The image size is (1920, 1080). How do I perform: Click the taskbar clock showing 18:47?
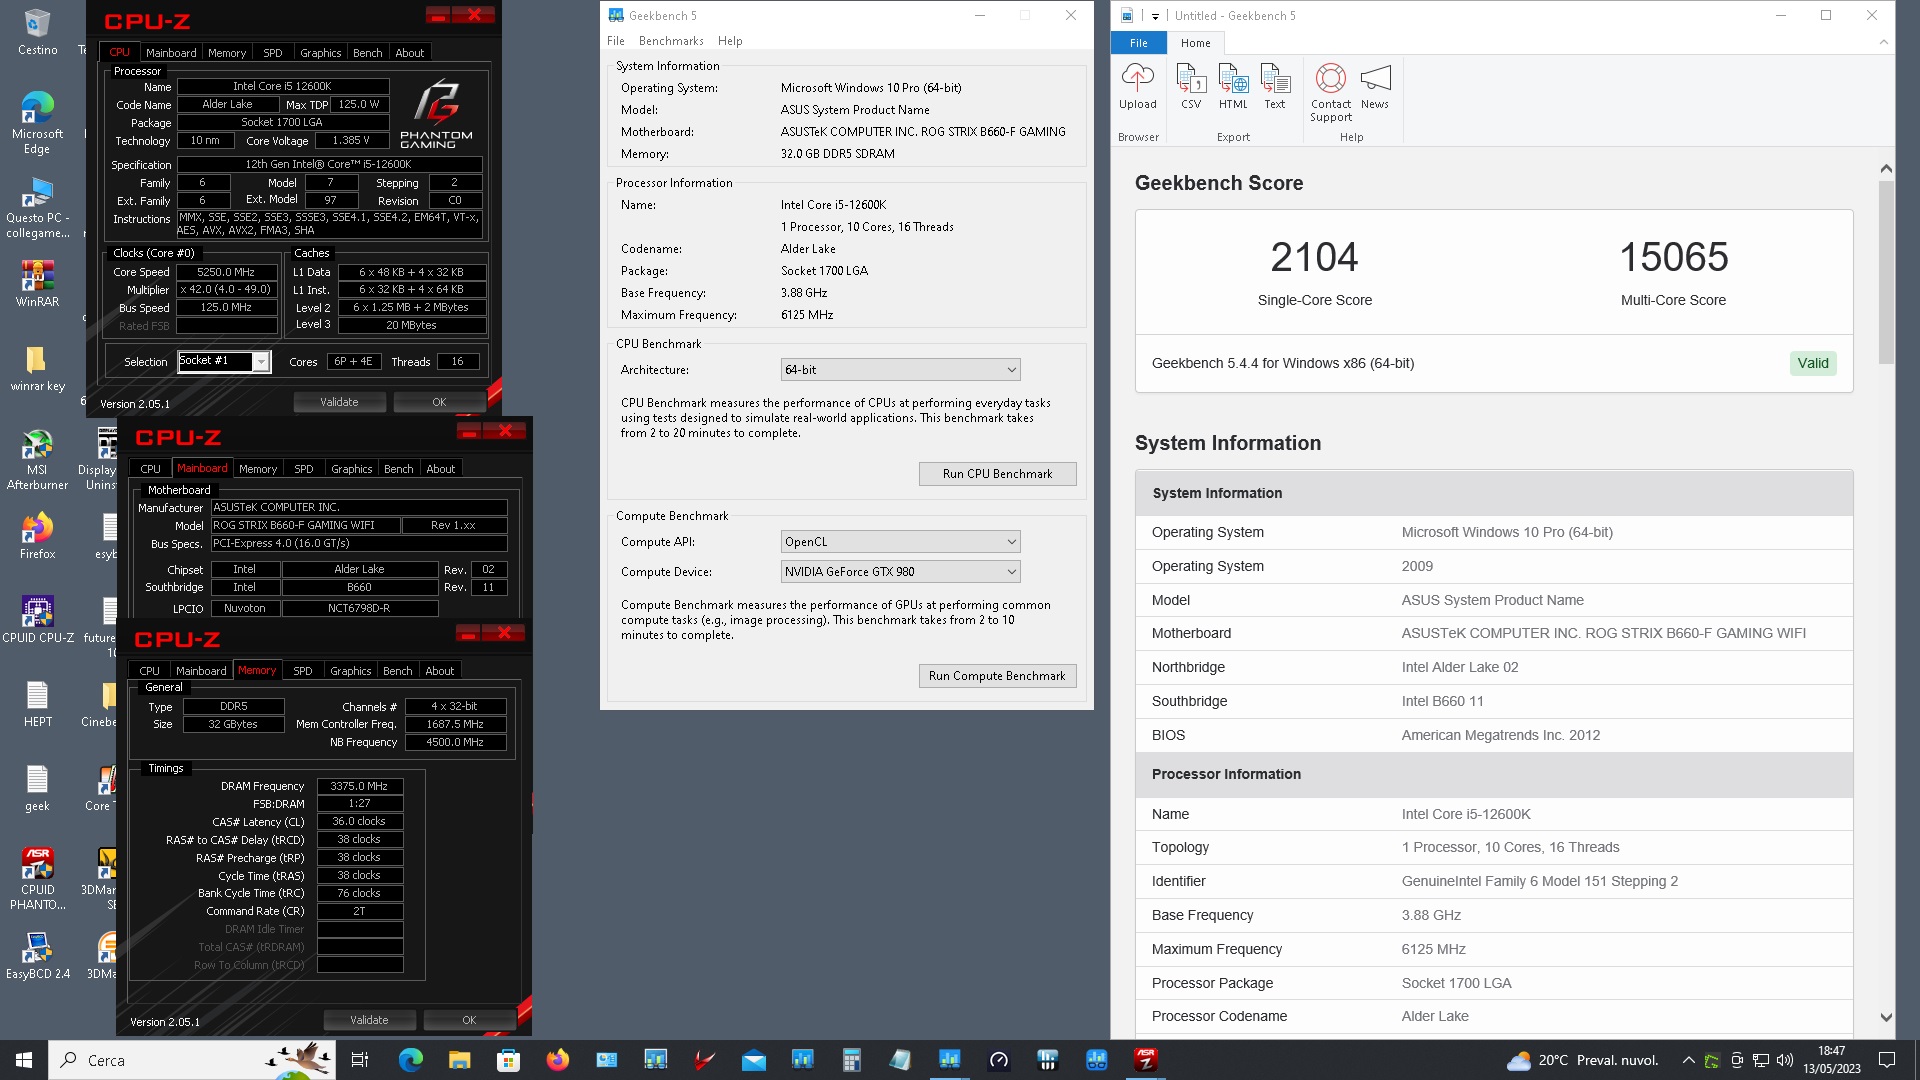pyautogui.click(x=1832, y=1060)
